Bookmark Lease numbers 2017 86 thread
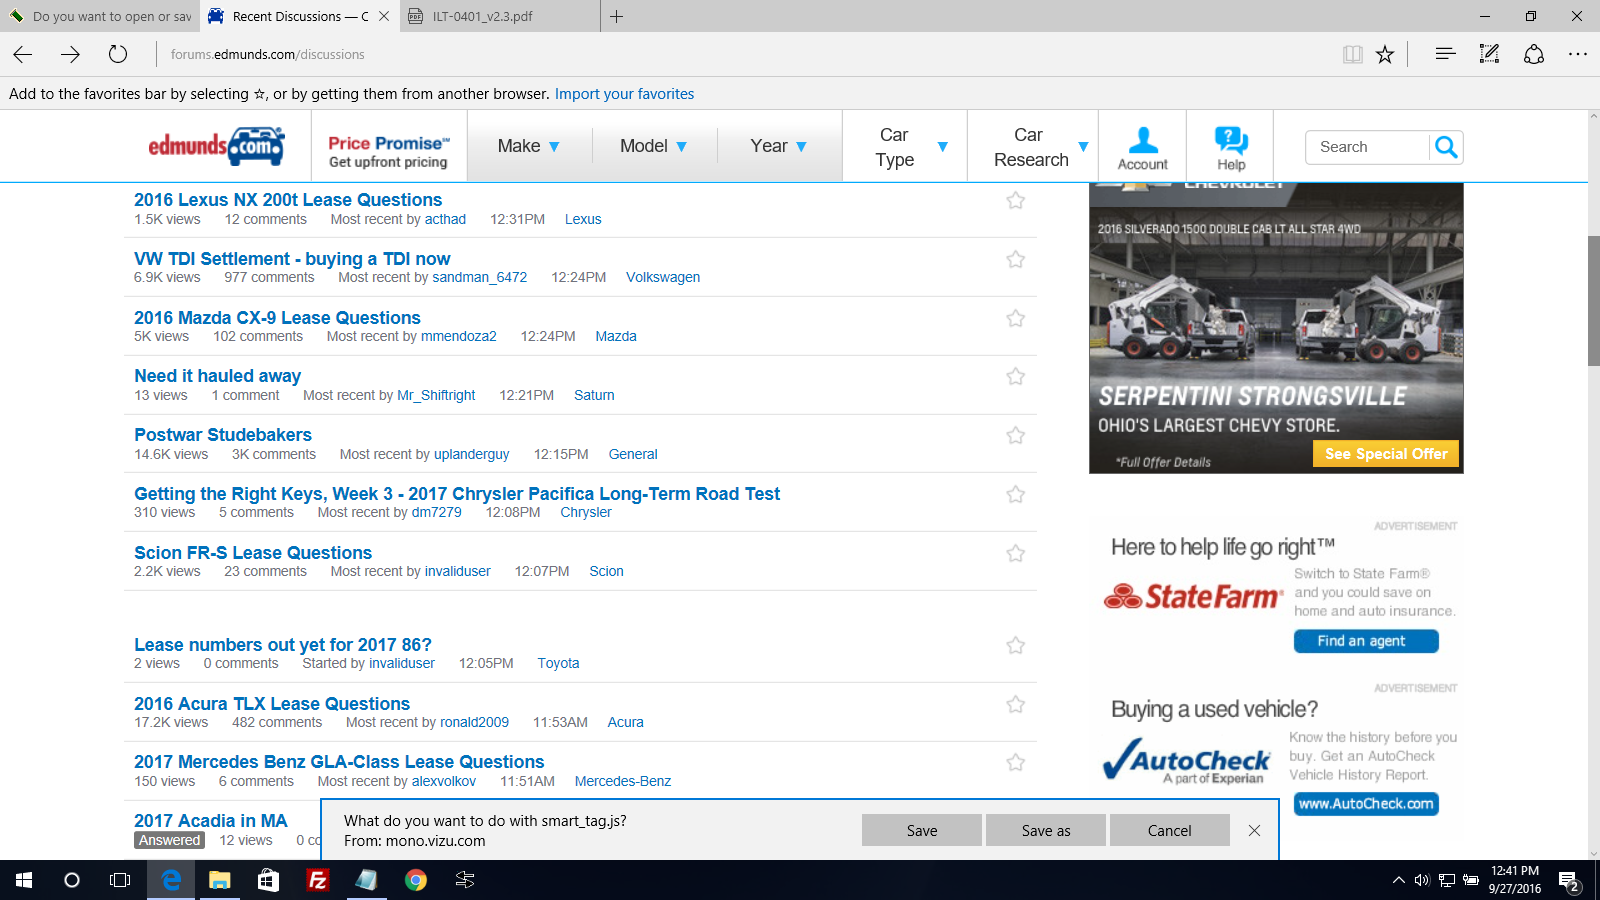 click(x=1016, y=645)
